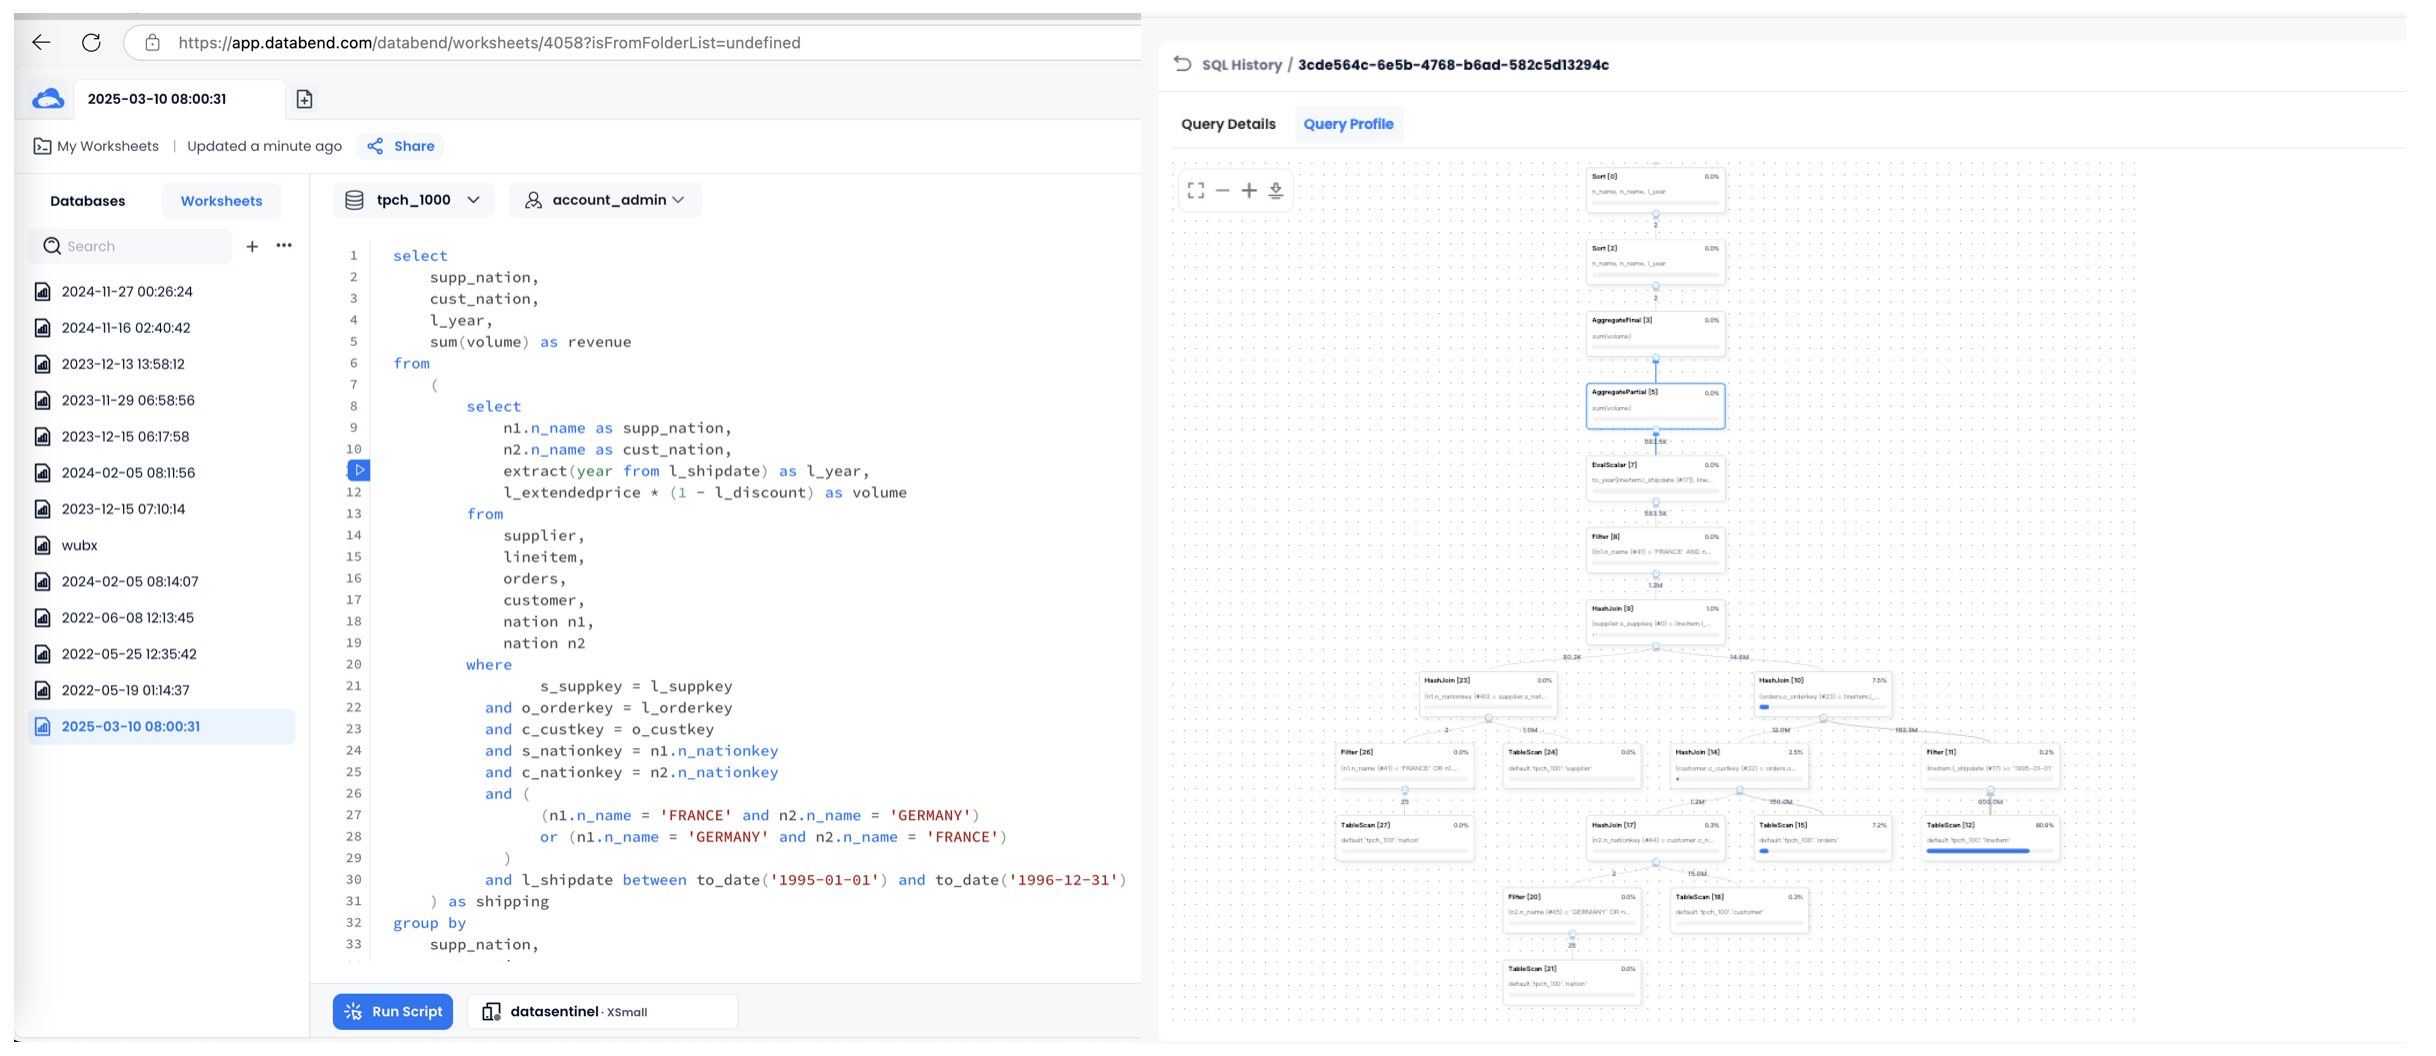
Task: Open the worksheets more-options ellipsis
Action: (x=284, y=245)
